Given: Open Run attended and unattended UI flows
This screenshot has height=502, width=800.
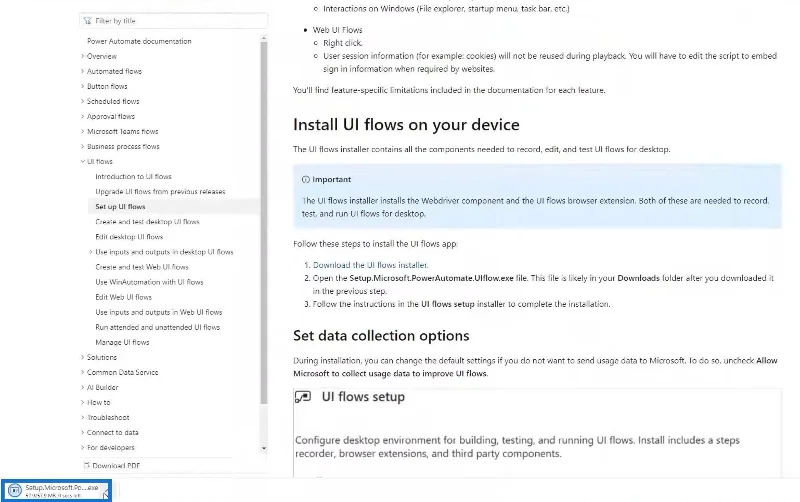Looking at the screenshot, I should point(158,327).
